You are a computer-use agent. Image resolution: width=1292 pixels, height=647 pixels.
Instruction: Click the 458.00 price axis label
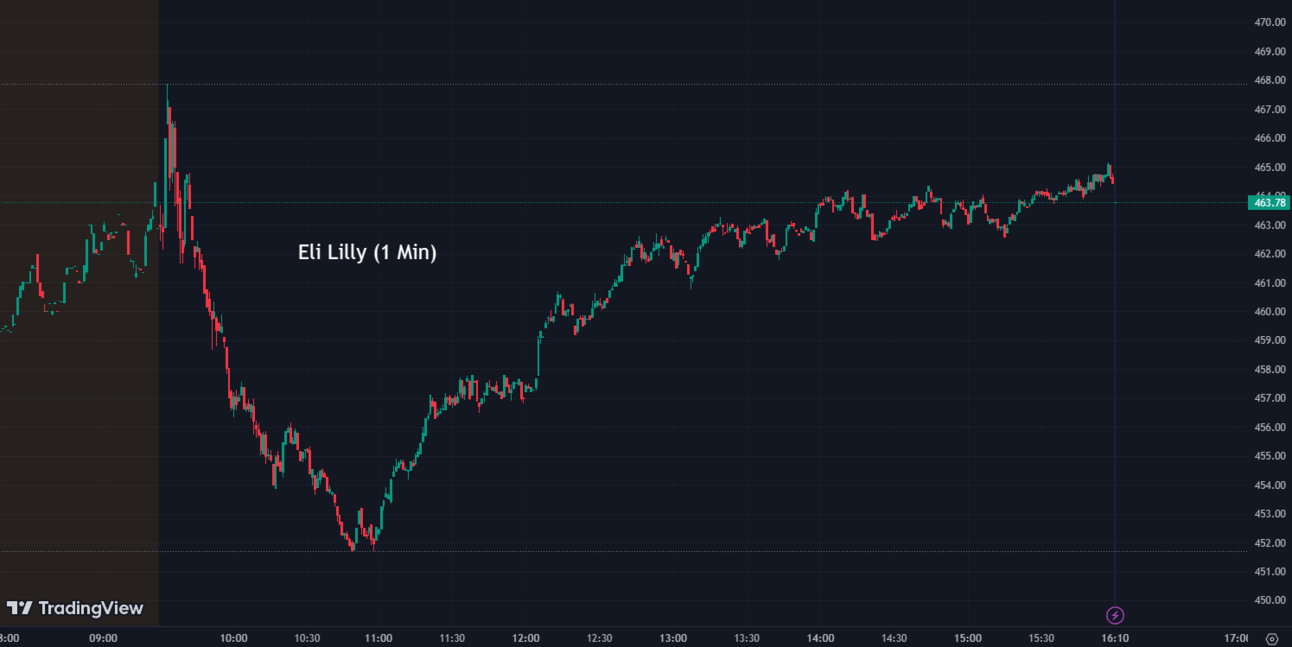pyautogui.click(x=1268, y=369)
